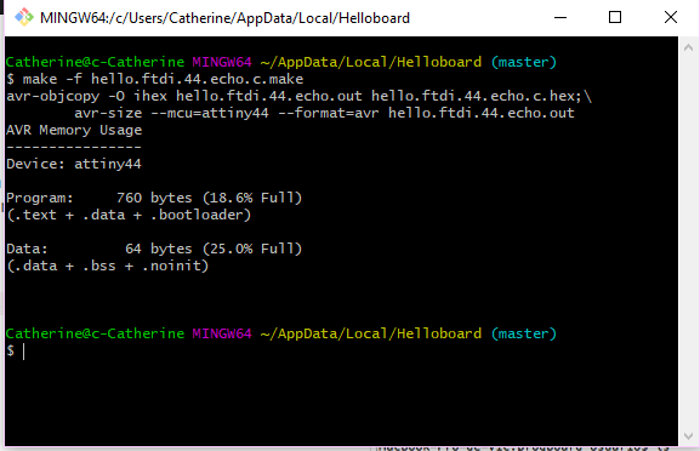Close the MINGW64 terminal window

pyautogui.click(x=670, y=17)
